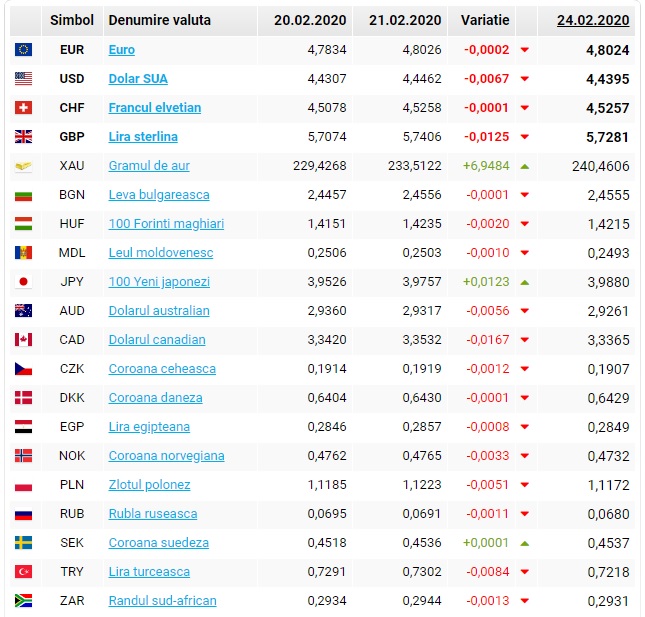This screenshot has height=617, width=645.
Task: Open the Randul sud-african link
Action: (162, 601)
